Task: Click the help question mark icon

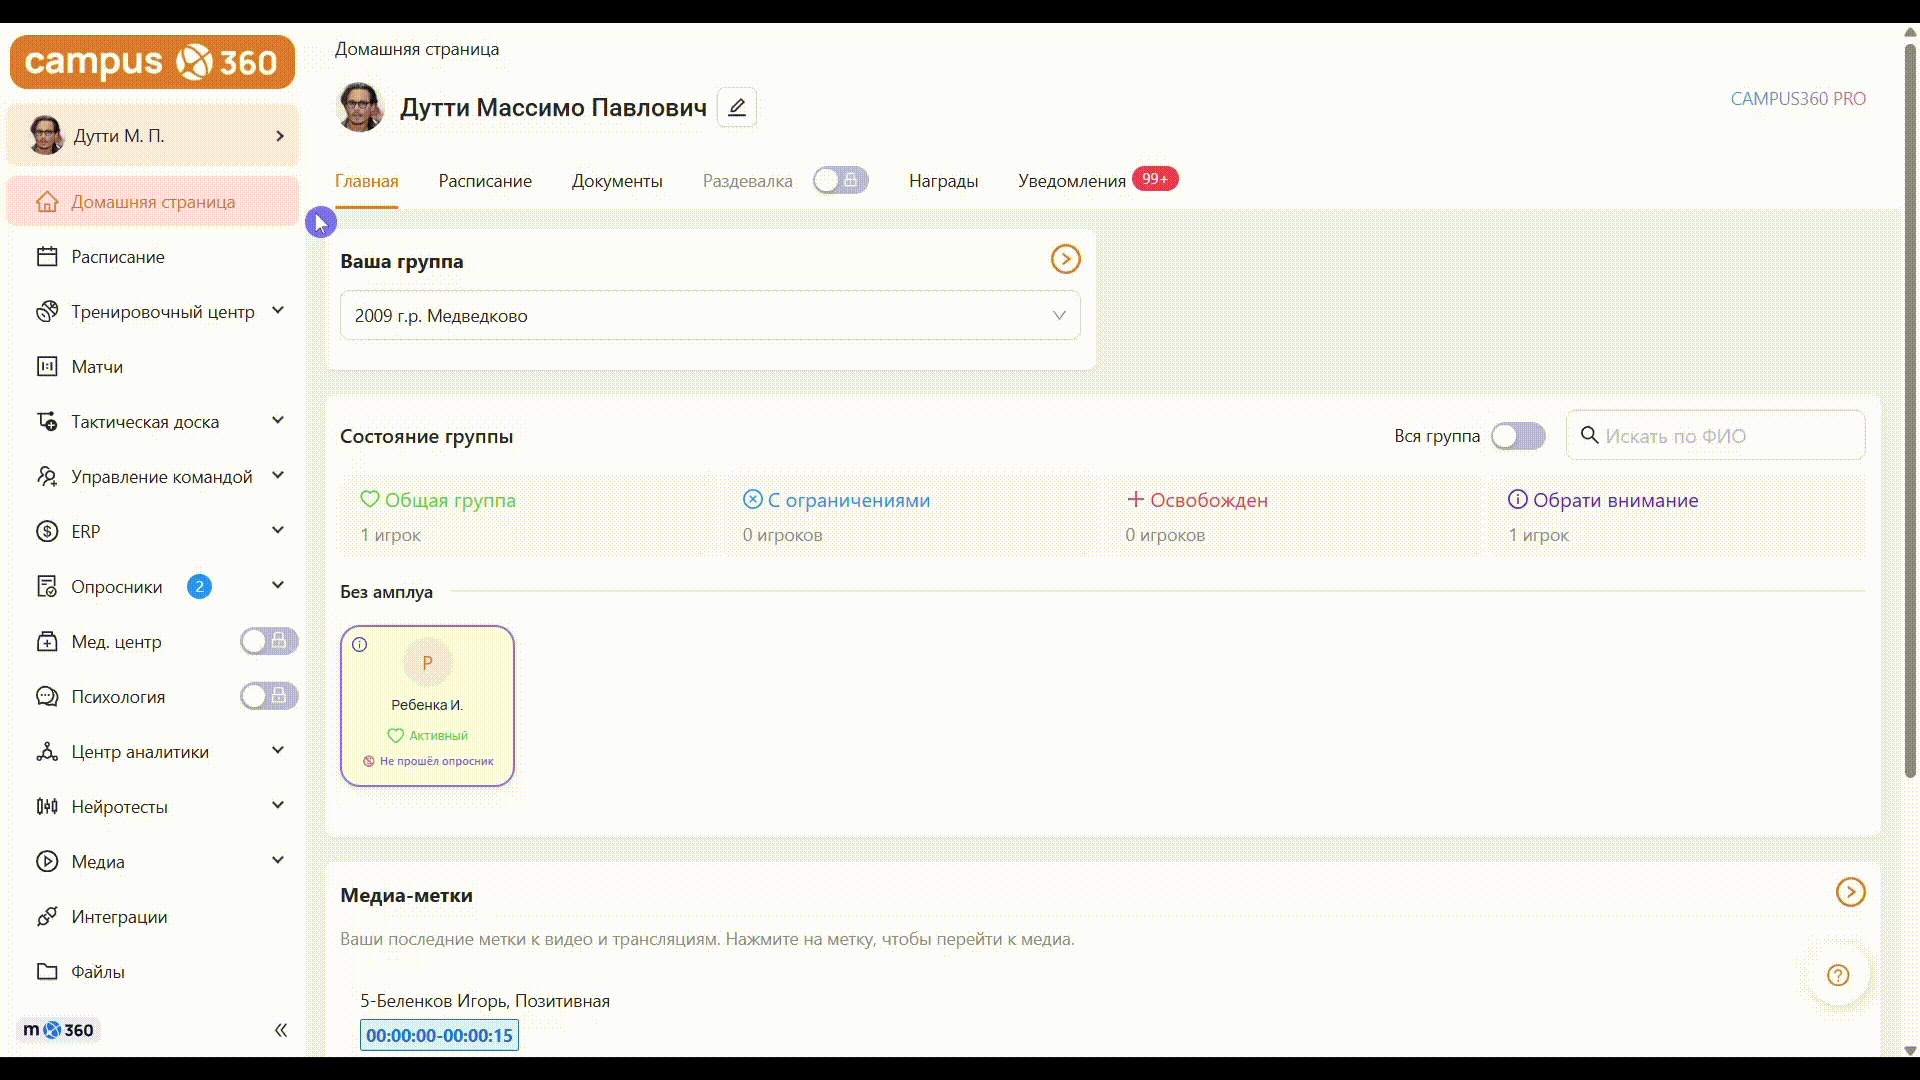Action: [1838, 975]
